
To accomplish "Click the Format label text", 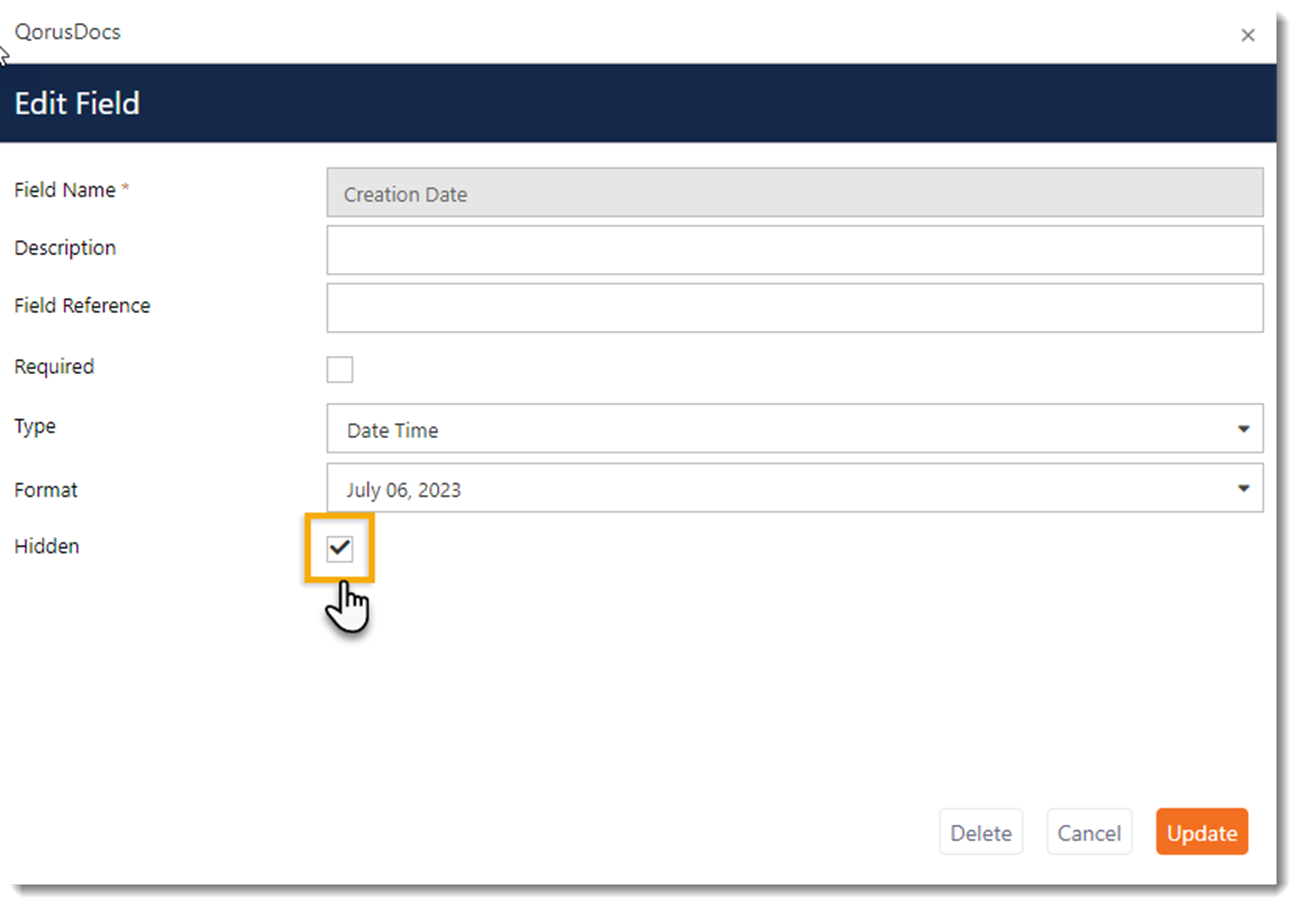I will (46, 490).
